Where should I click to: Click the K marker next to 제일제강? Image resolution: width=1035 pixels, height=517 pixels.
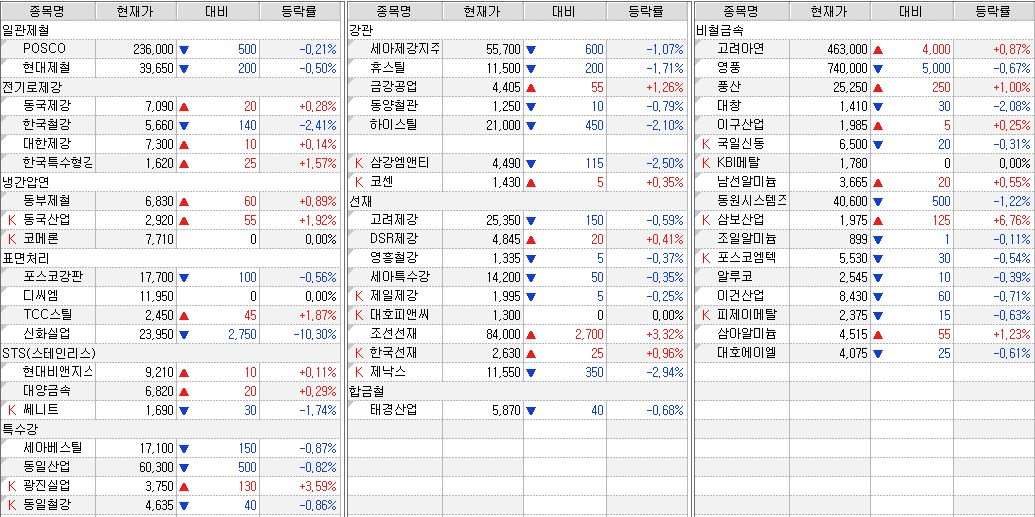pyautogui.click(x=359, y=296)
